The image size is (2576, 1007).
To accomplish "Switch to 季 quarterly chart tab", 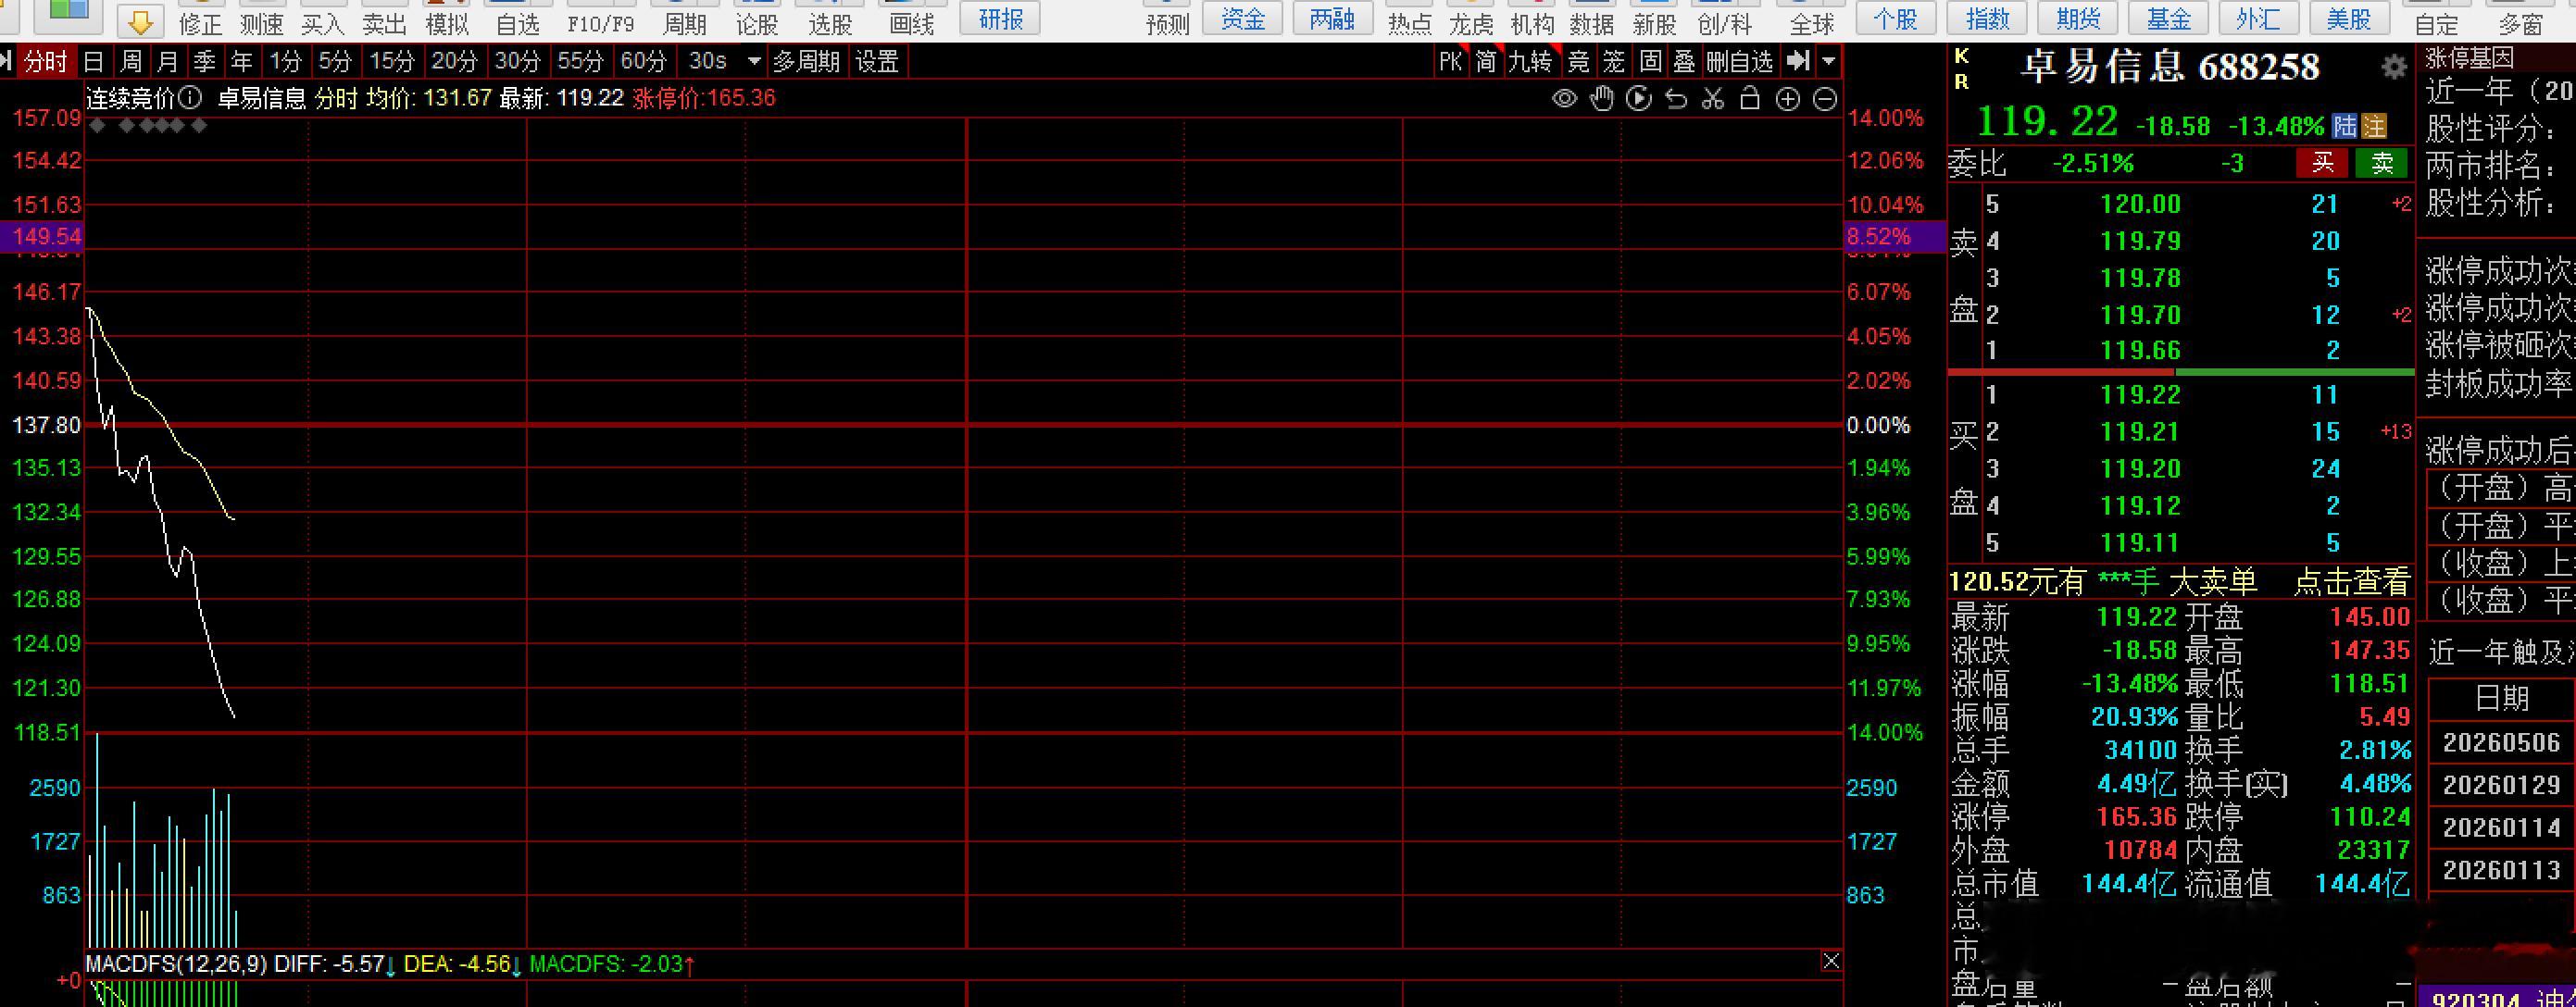I will 205,62.
